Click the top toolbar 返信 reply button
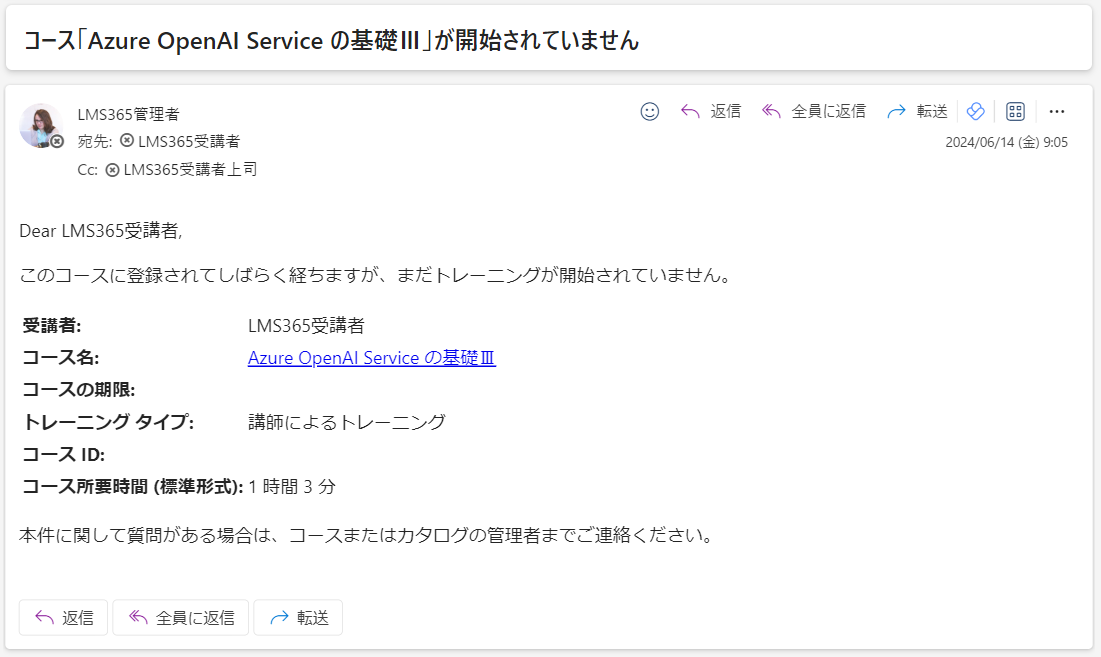1101x657 pixels. pos(711,112)
